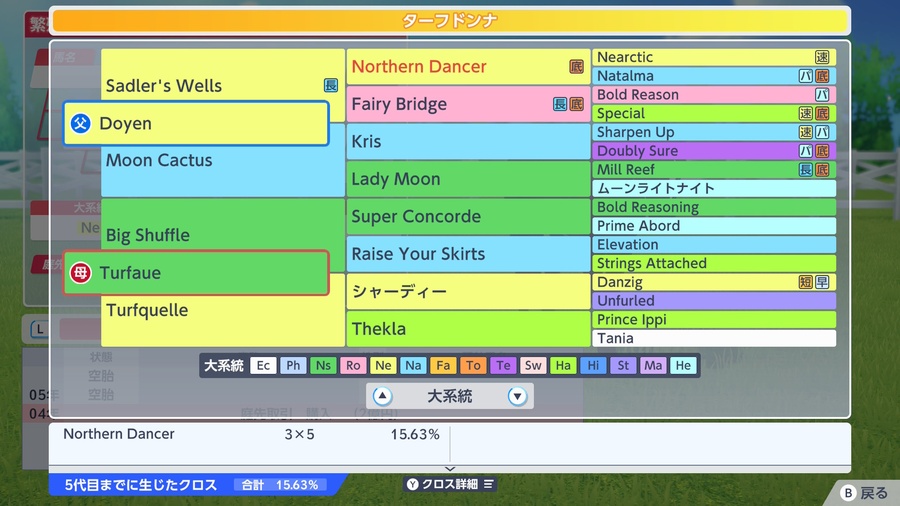The height and width of the screenshot is (506, 900).
Task: Select the Turfaue dam box
Action: coord(196,273)
